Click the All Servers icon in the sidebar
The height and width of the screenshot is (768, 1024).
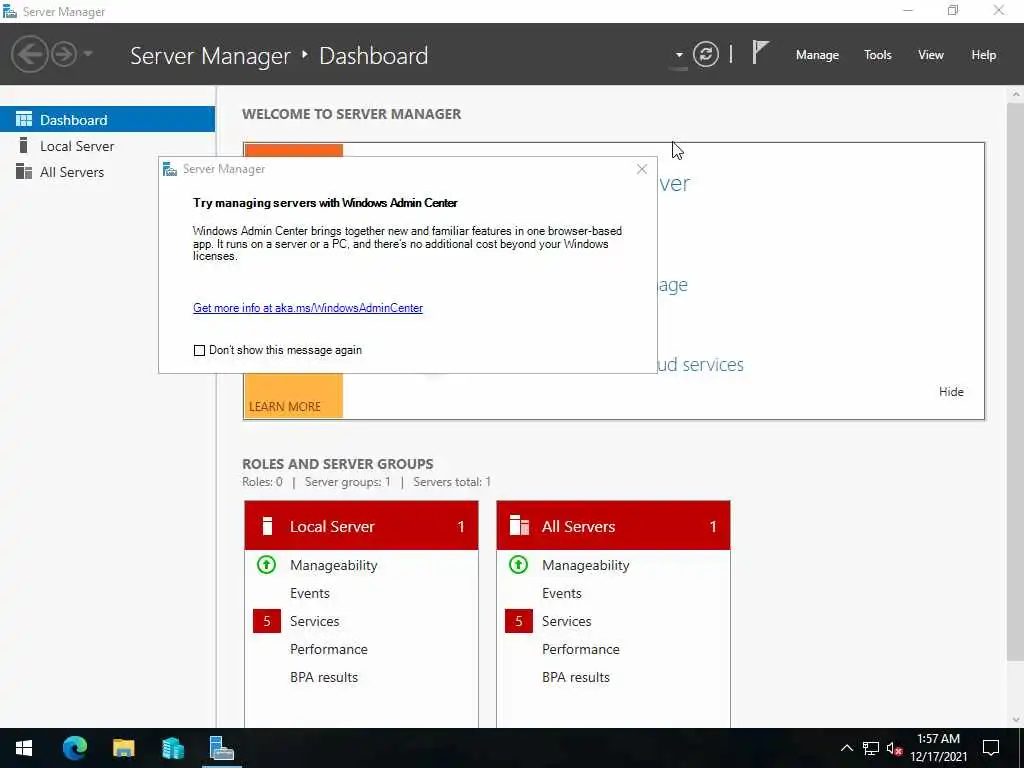(x=24, y=171)
